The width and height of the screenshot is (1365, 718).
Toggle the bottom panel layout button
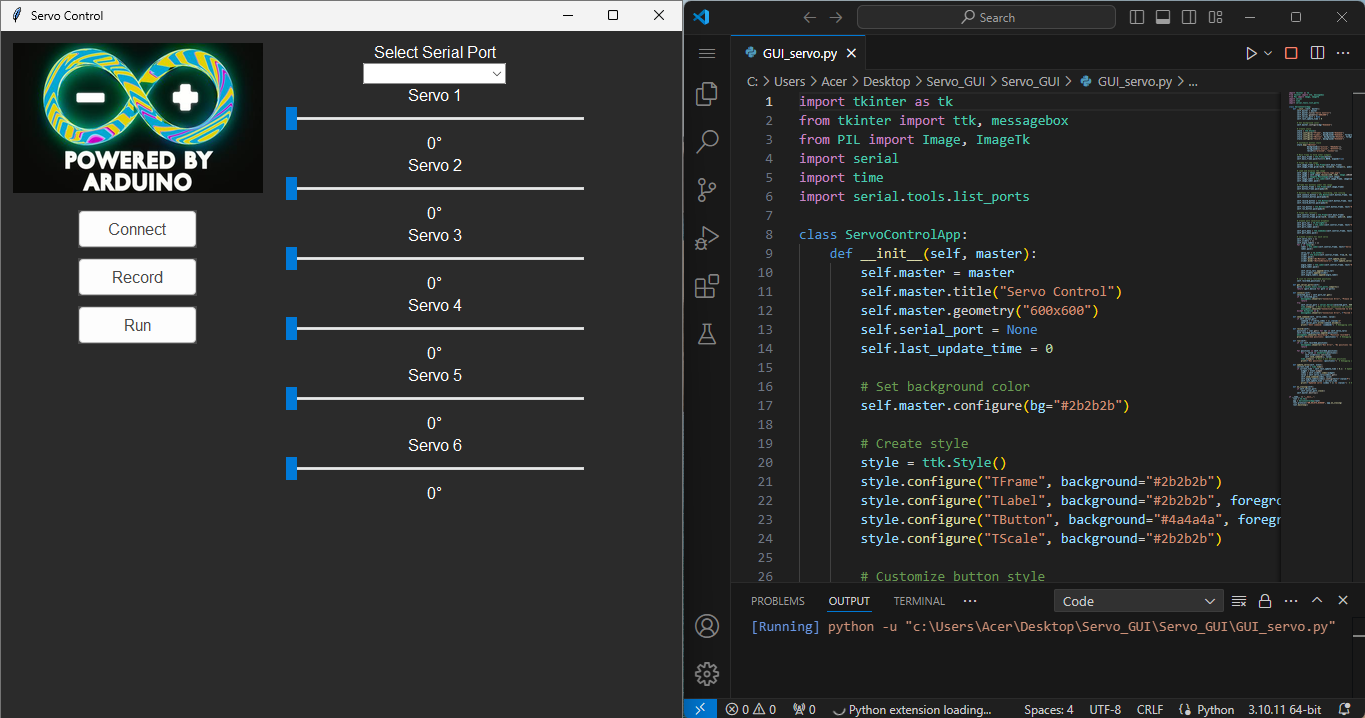point(1163,17)
